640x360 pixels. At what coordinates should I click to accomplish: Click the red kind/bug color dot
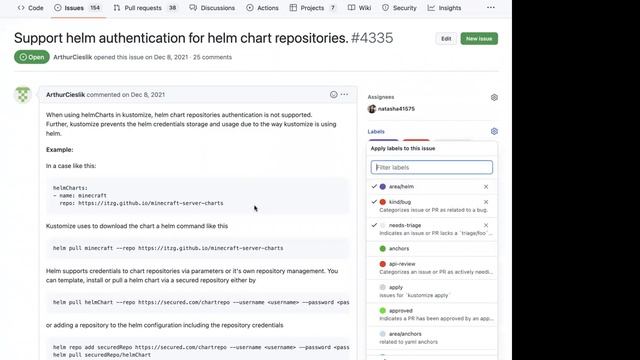coord(382,202)
